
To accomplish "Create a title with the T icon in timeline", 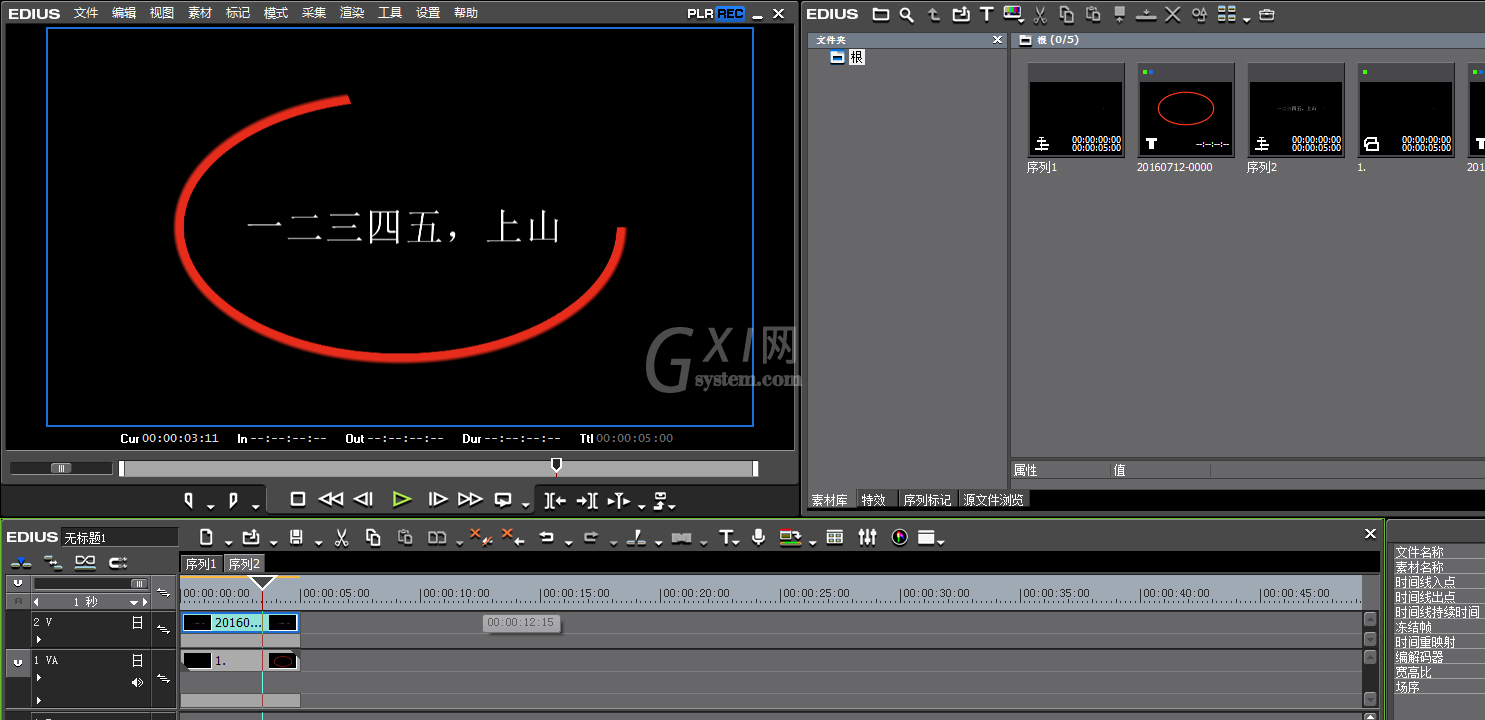I will [726, 537].
